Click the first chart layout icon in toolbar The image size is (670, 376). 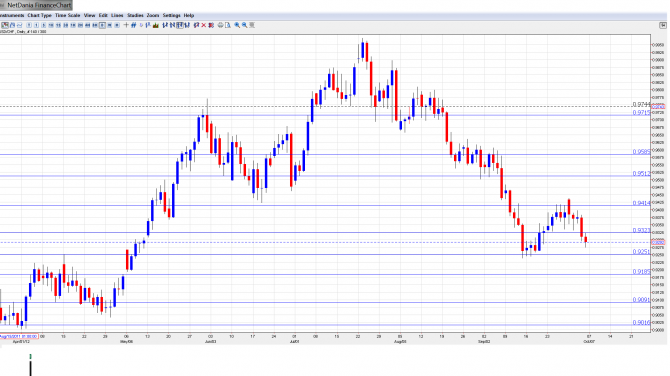tap(5, 25)
